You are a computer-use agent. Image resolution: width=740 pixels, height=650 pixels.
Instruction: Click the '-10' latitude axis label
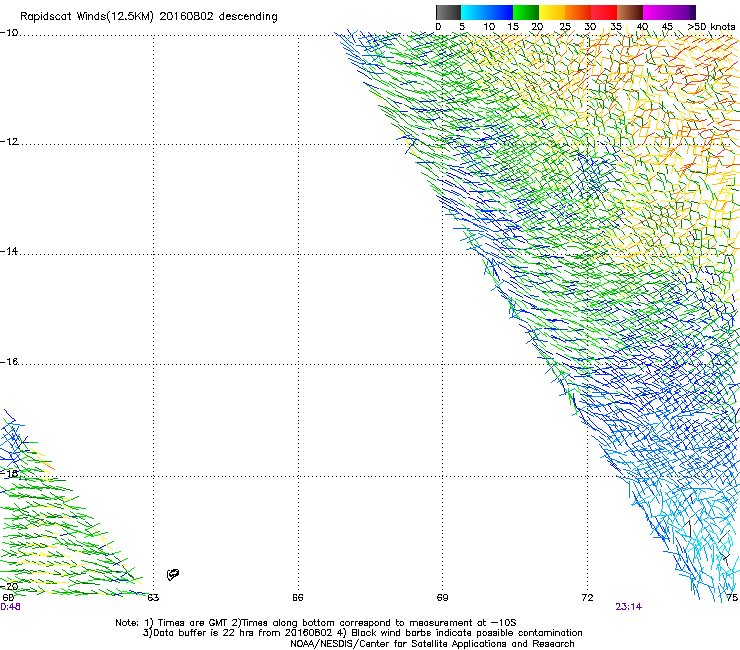(x=9, y=33)
